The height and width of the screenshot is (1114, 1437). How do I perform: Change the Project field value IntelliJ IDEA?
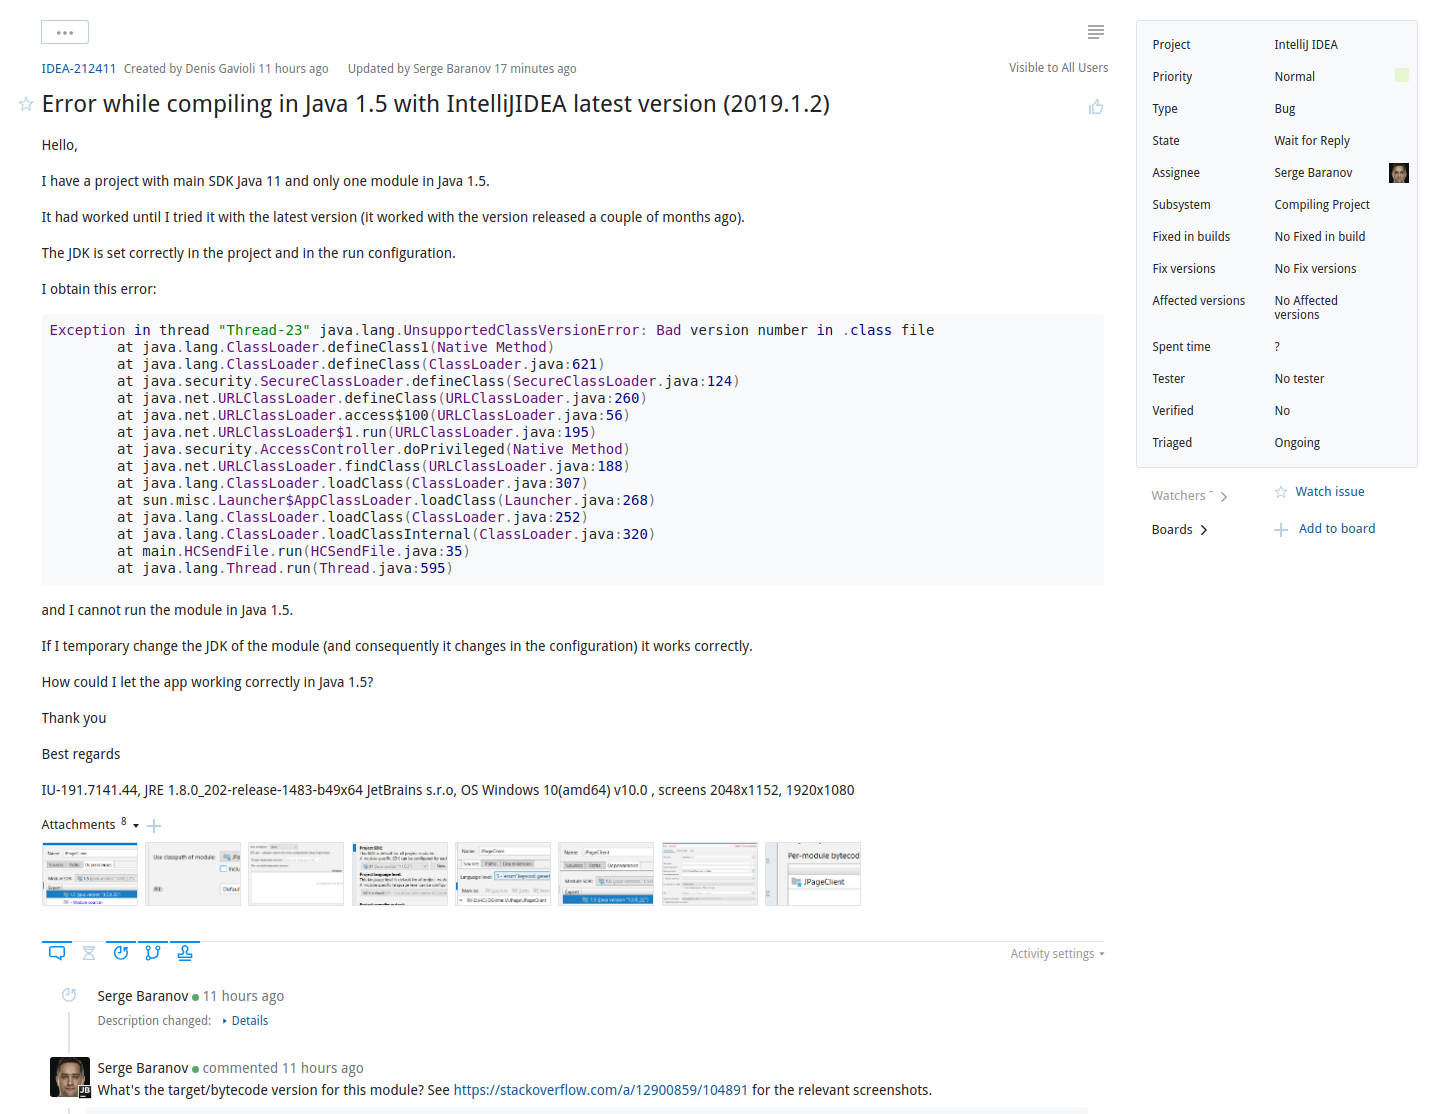click(x=1306, y=45)
